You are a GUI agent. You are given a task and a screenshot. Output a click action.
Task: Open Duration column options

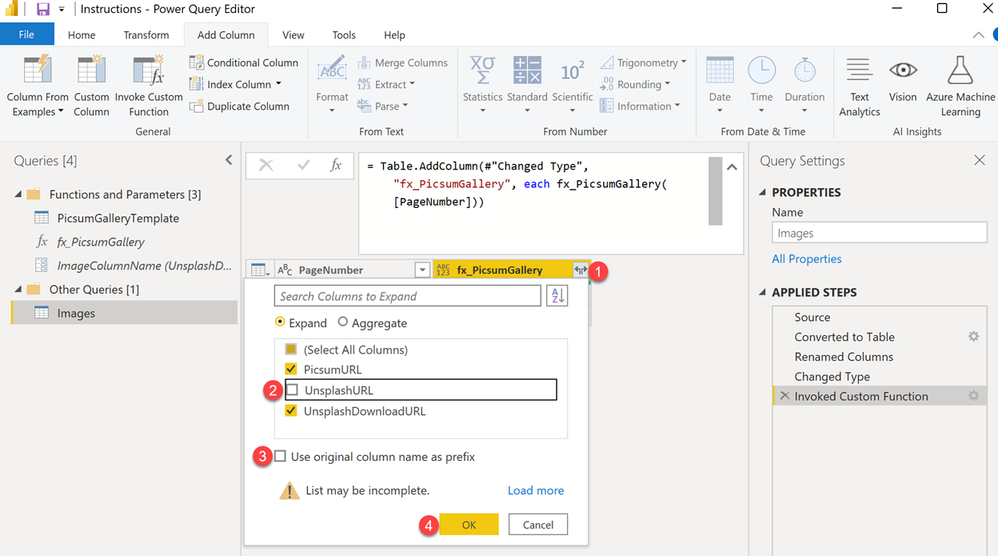click(805, 86)
